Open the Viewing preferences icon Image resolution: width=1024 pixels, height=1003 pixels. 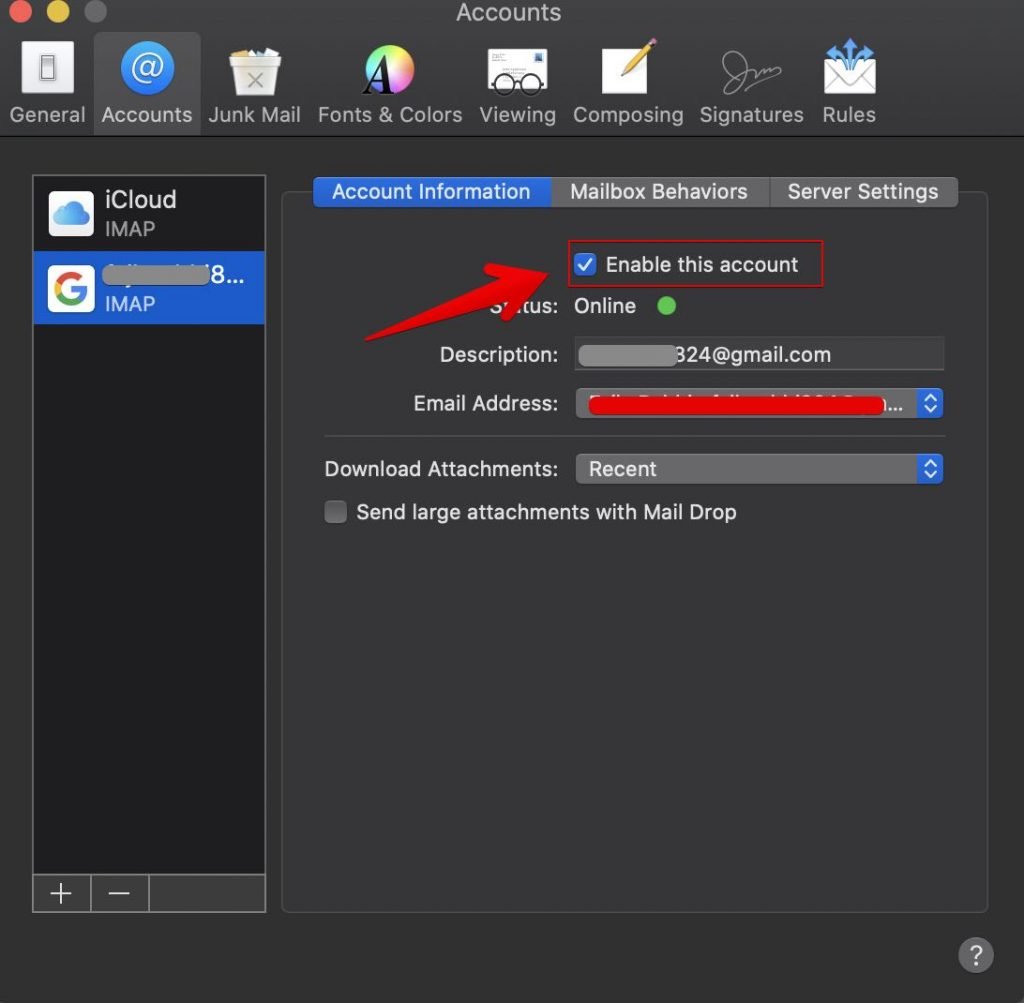[517, 72]
